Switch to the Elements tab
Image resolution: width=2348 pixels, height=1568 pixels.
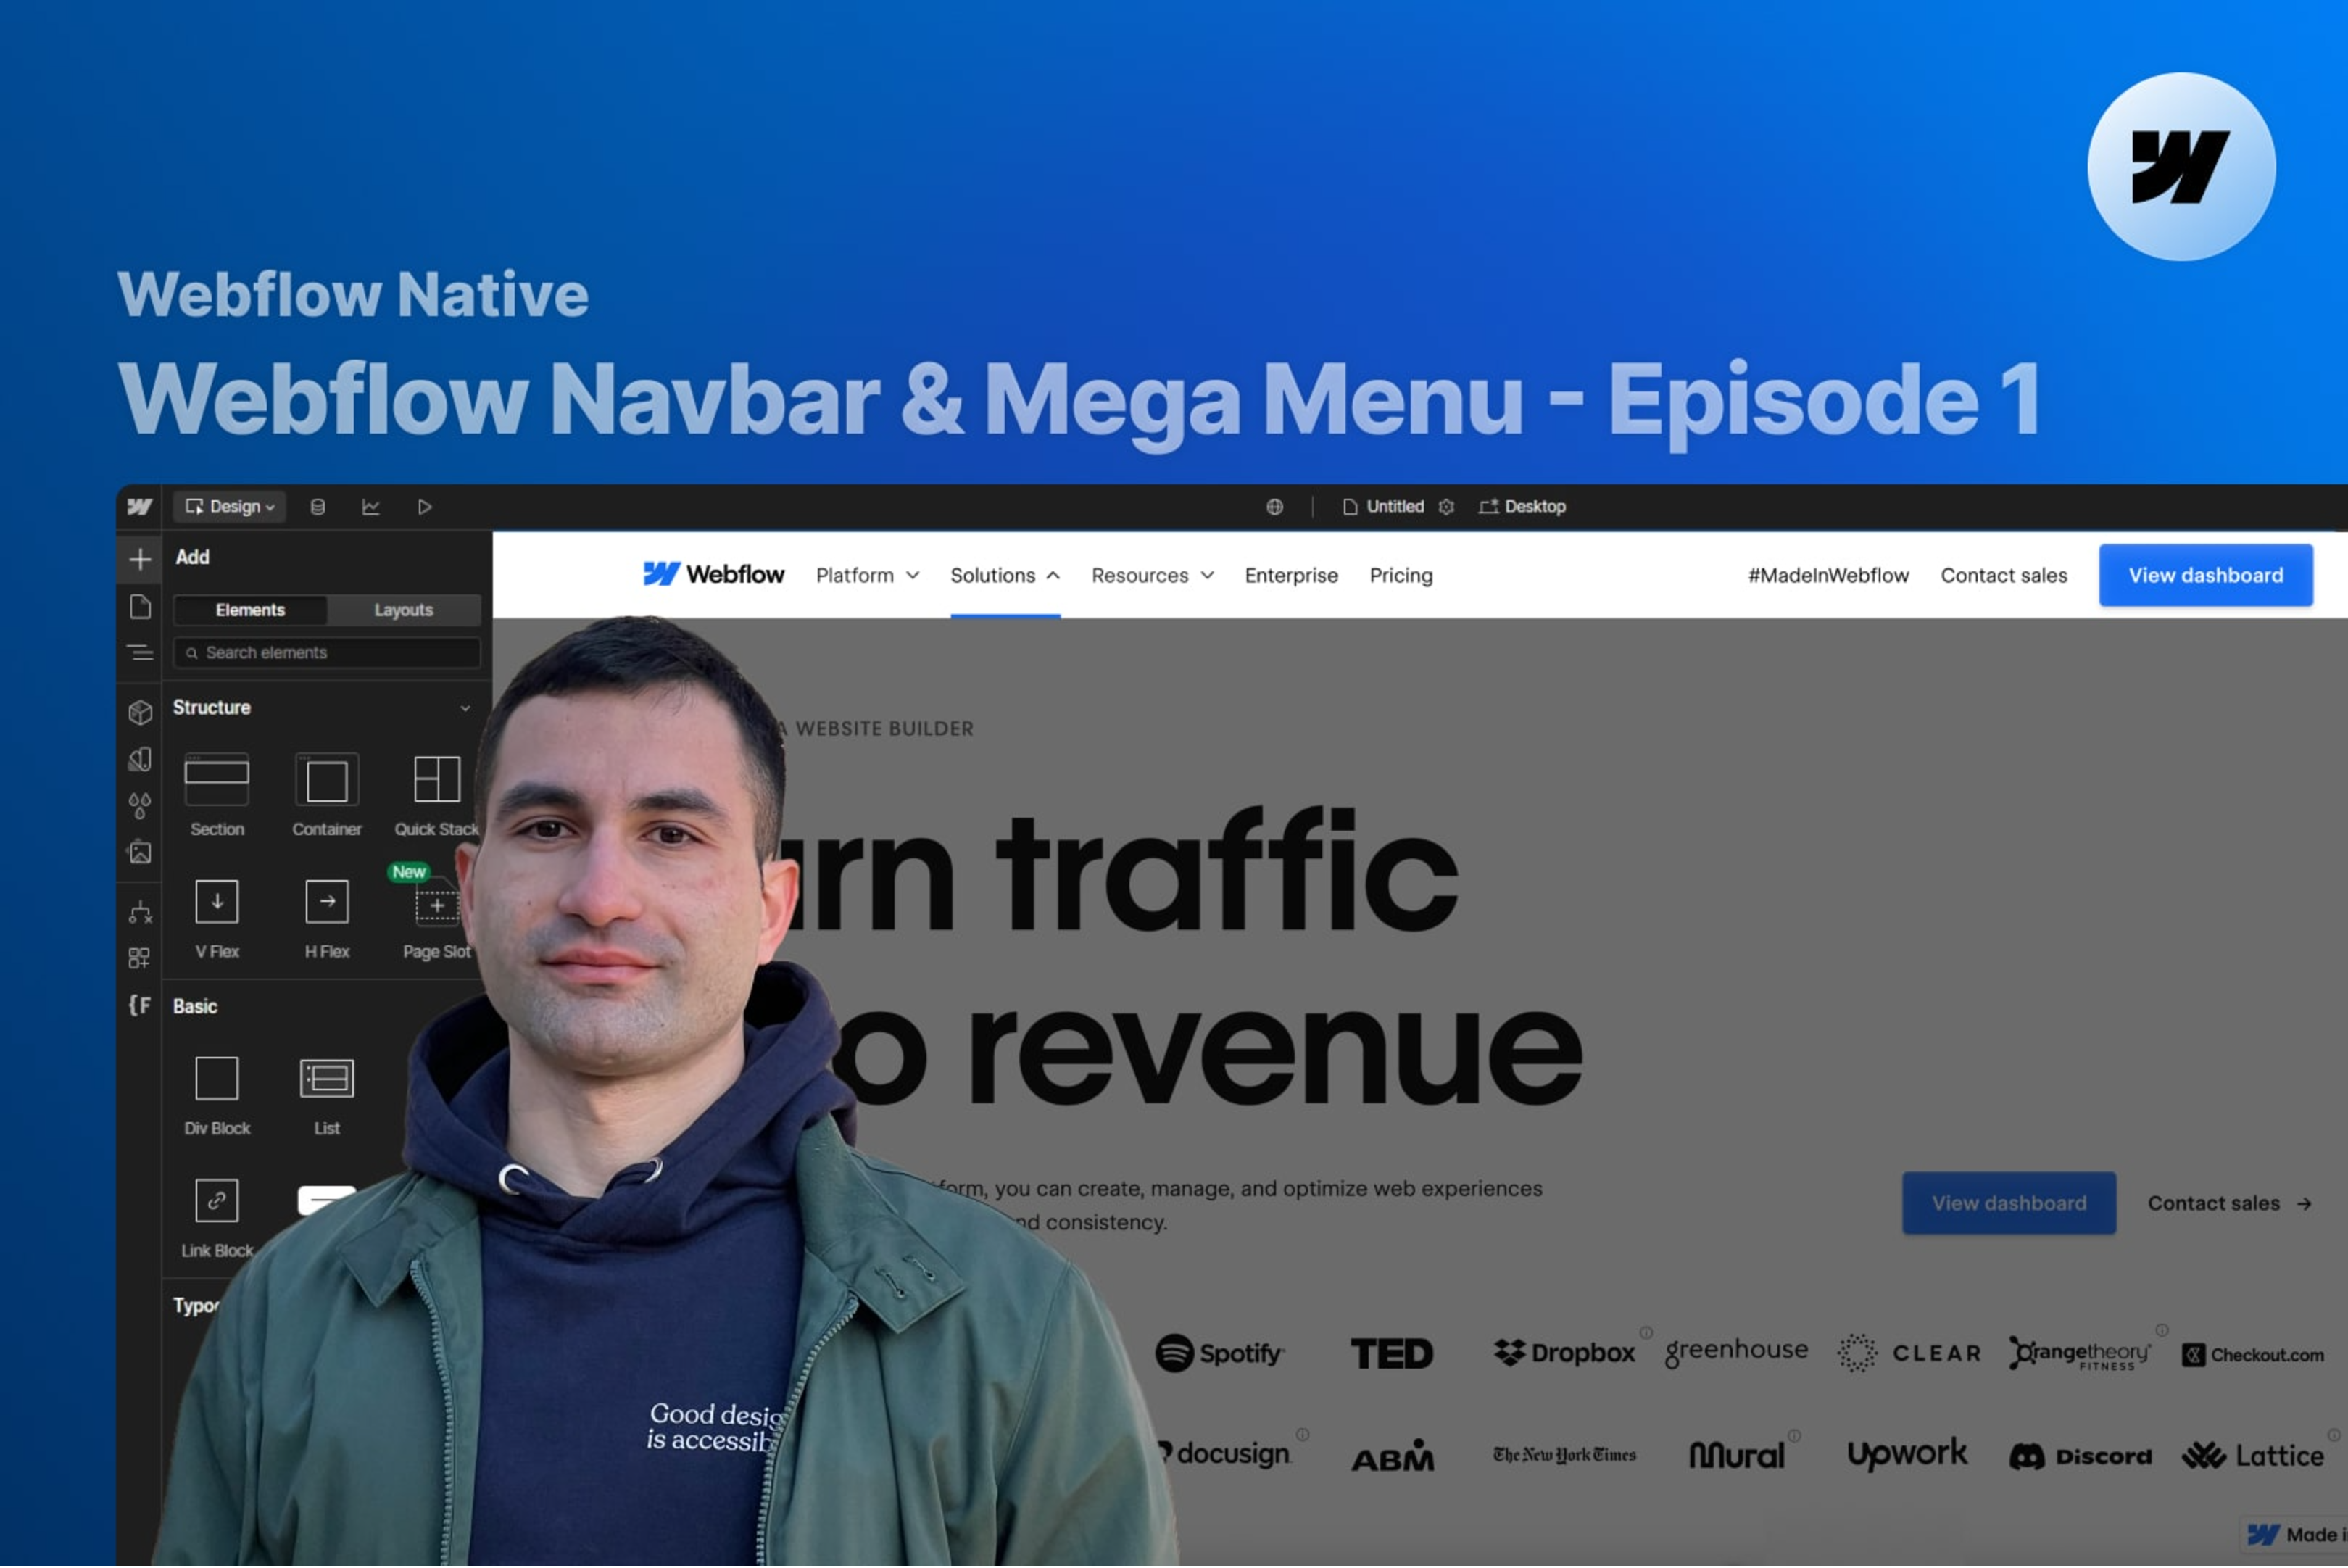[x=250, y=610]
